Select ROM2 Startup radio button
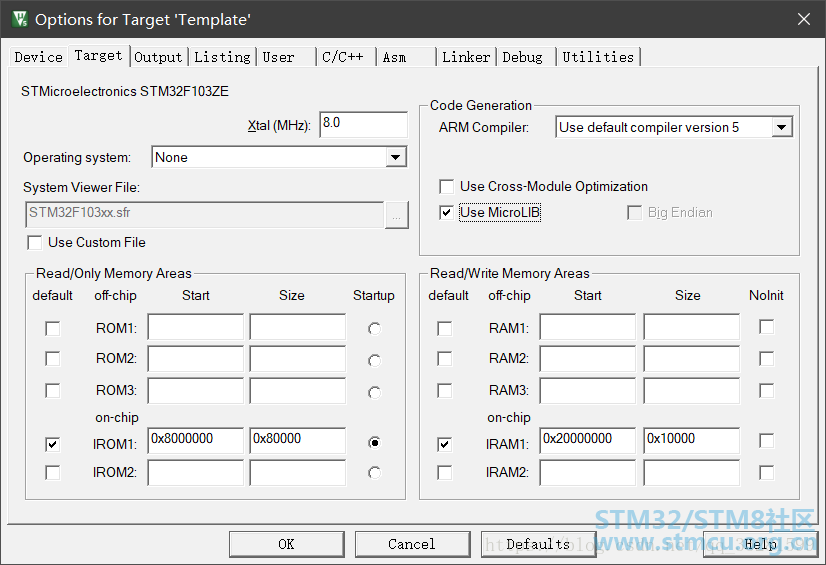This screenshot has width=826, height=565. [375, 360]
